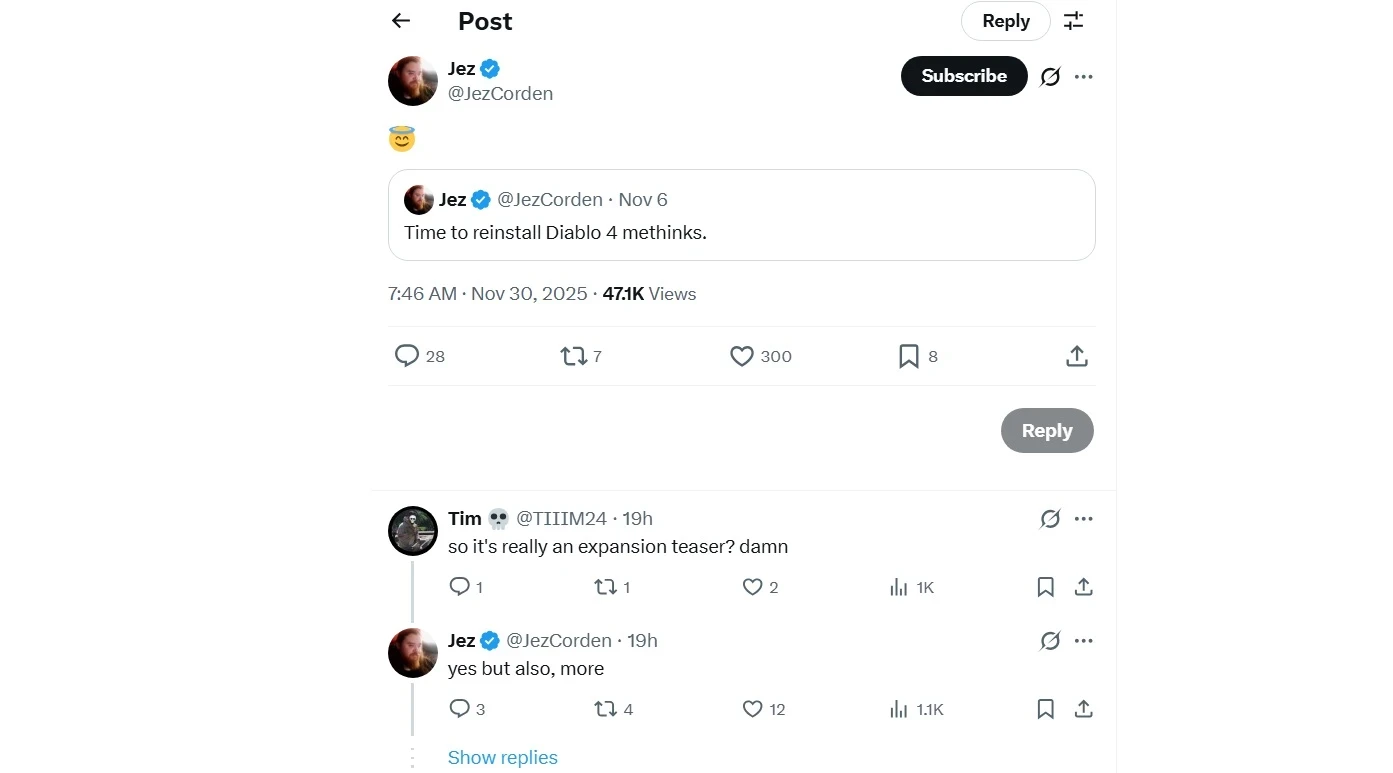This screenshot has width=1393, height=773.
Task: Like the main post with 300 likes
Action: tap(742, 356)
